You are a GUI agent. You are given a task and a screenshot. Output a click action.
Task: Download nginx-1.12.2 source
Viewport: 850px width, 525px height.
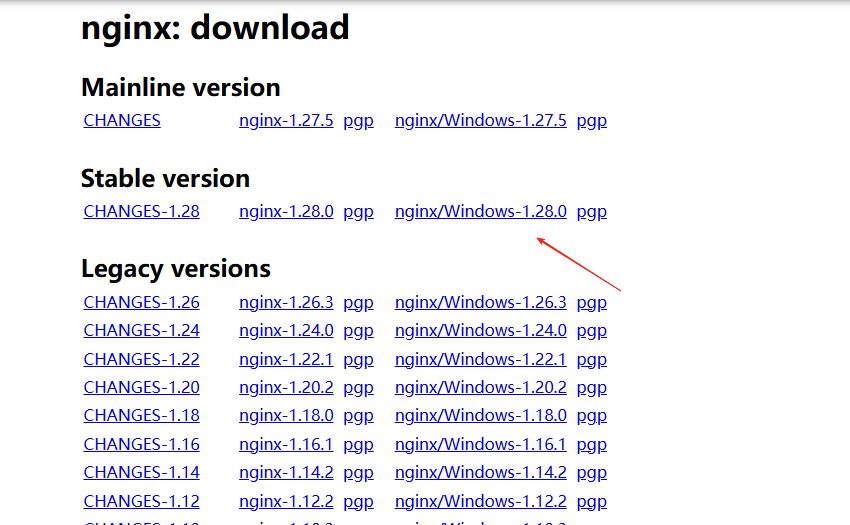286,501
